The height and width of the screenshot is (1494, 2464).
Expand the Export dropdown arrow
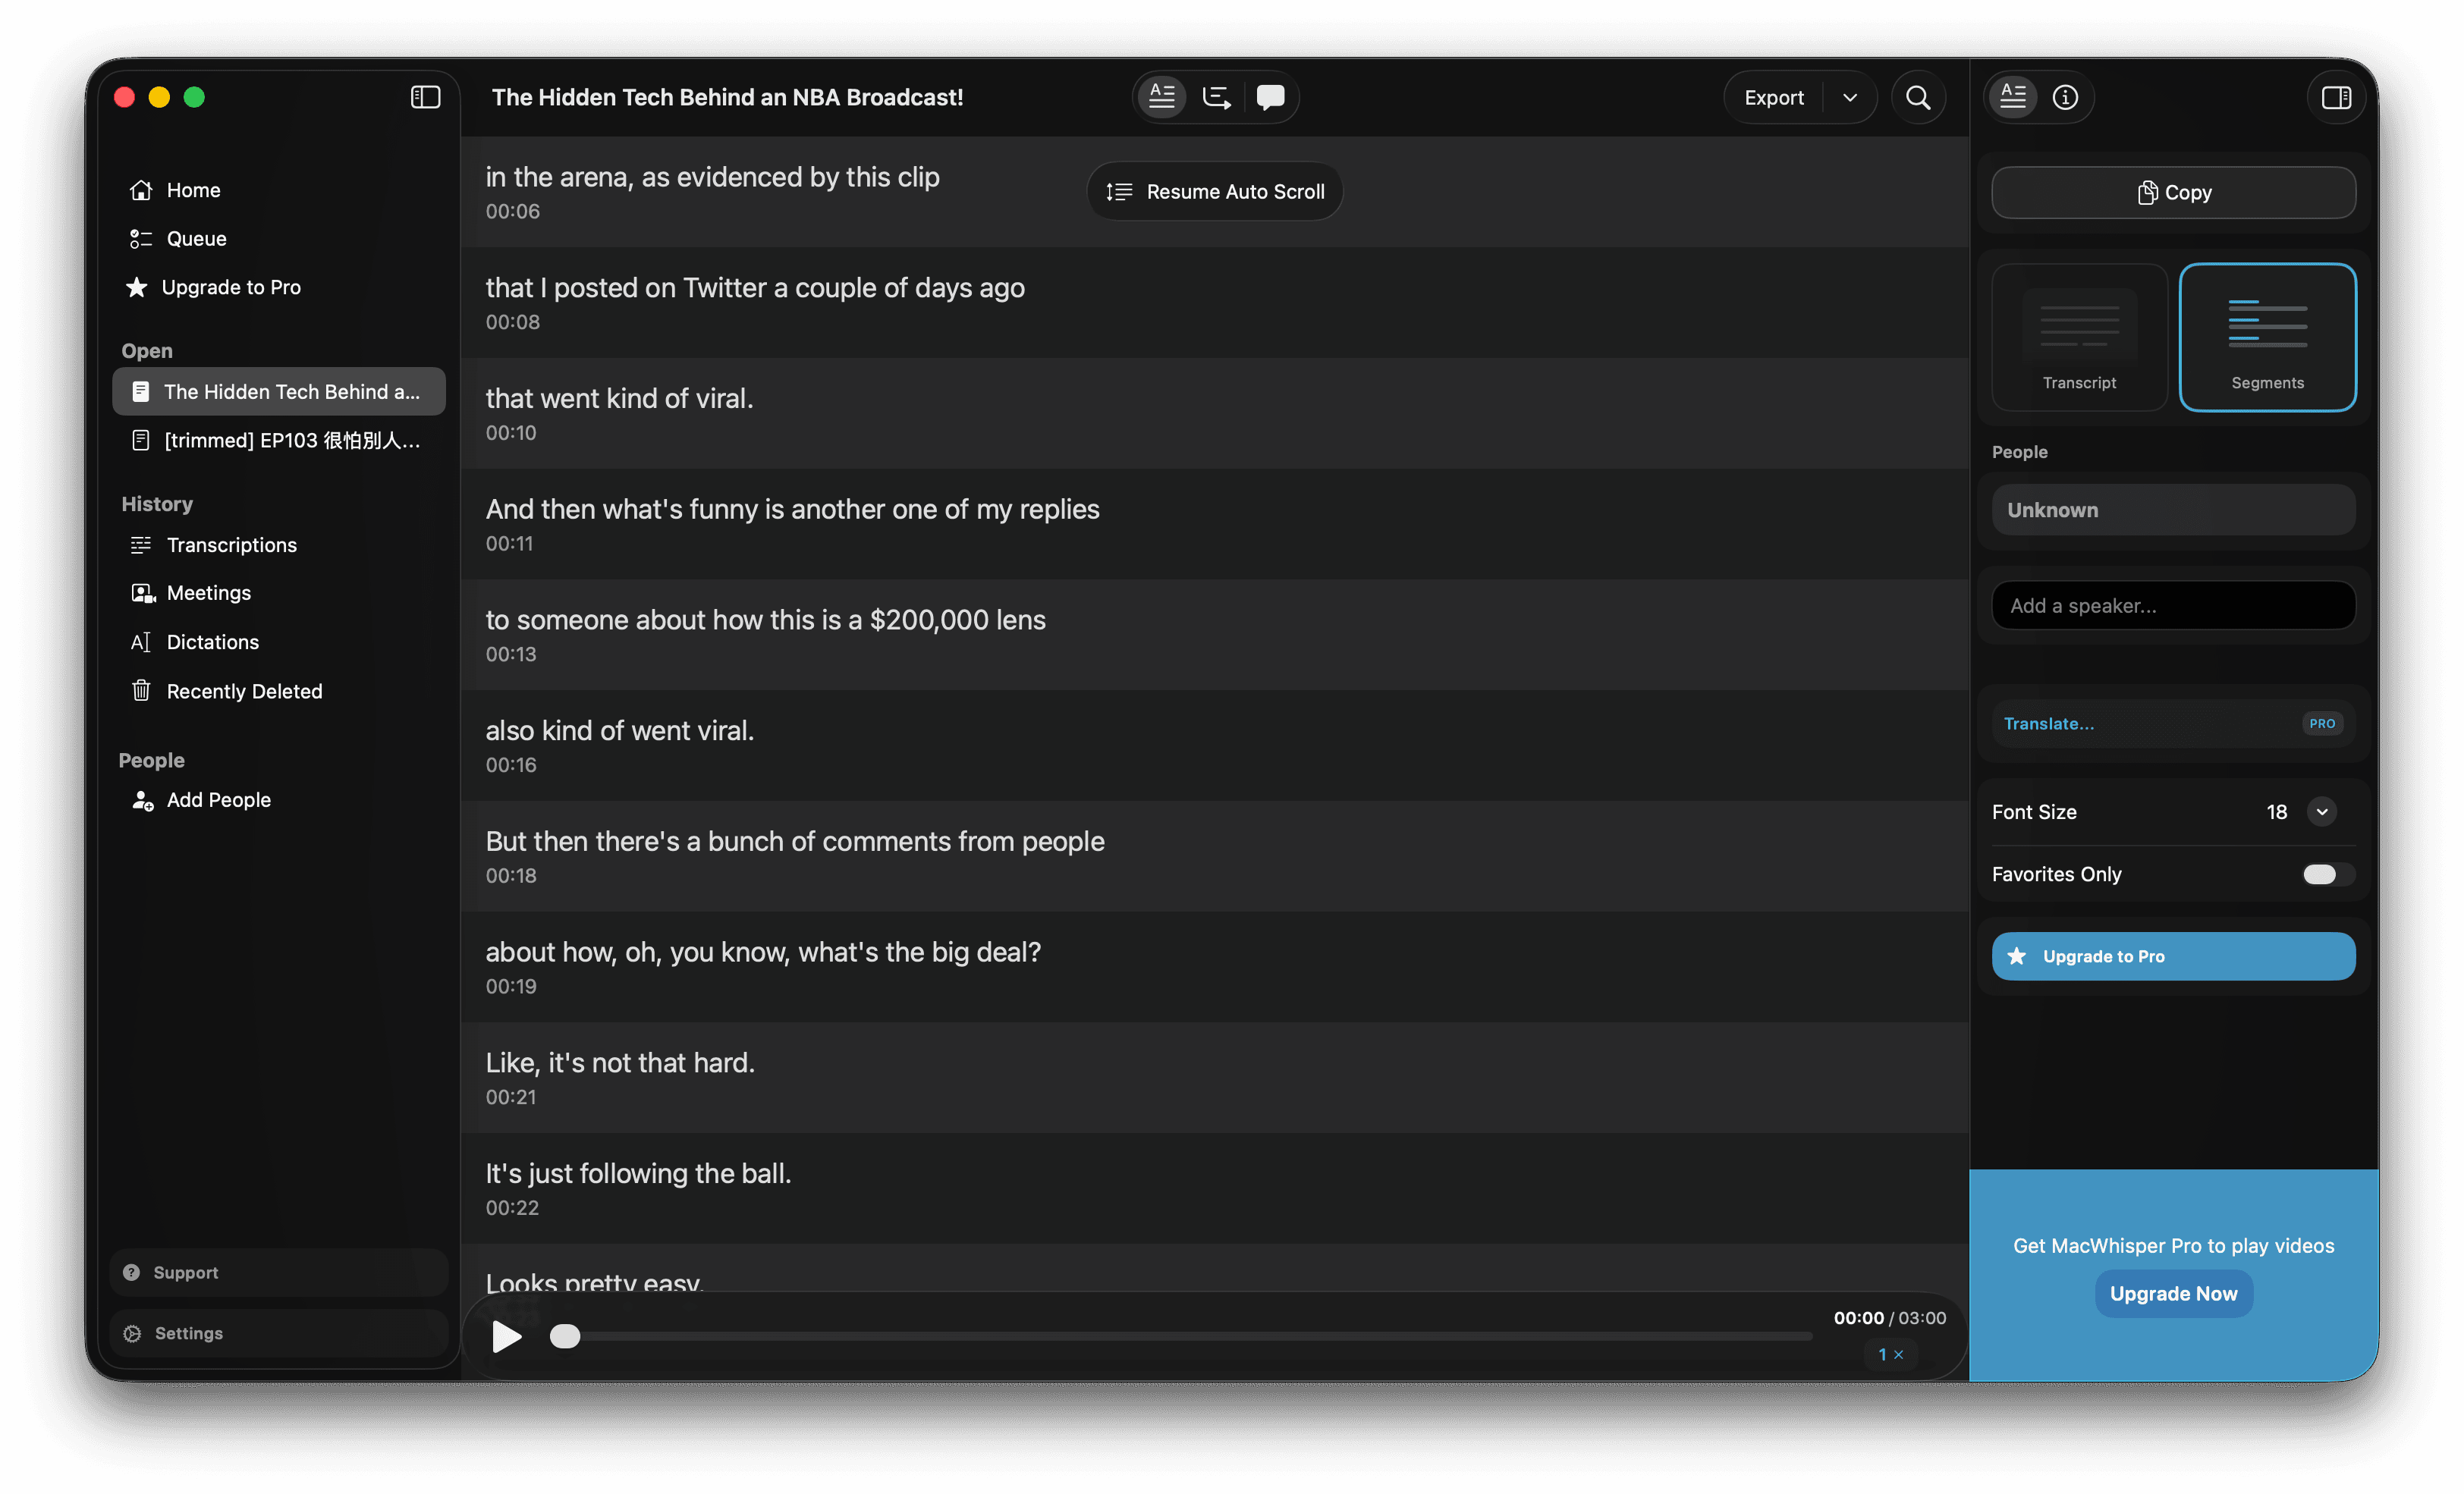(1850, 97)
